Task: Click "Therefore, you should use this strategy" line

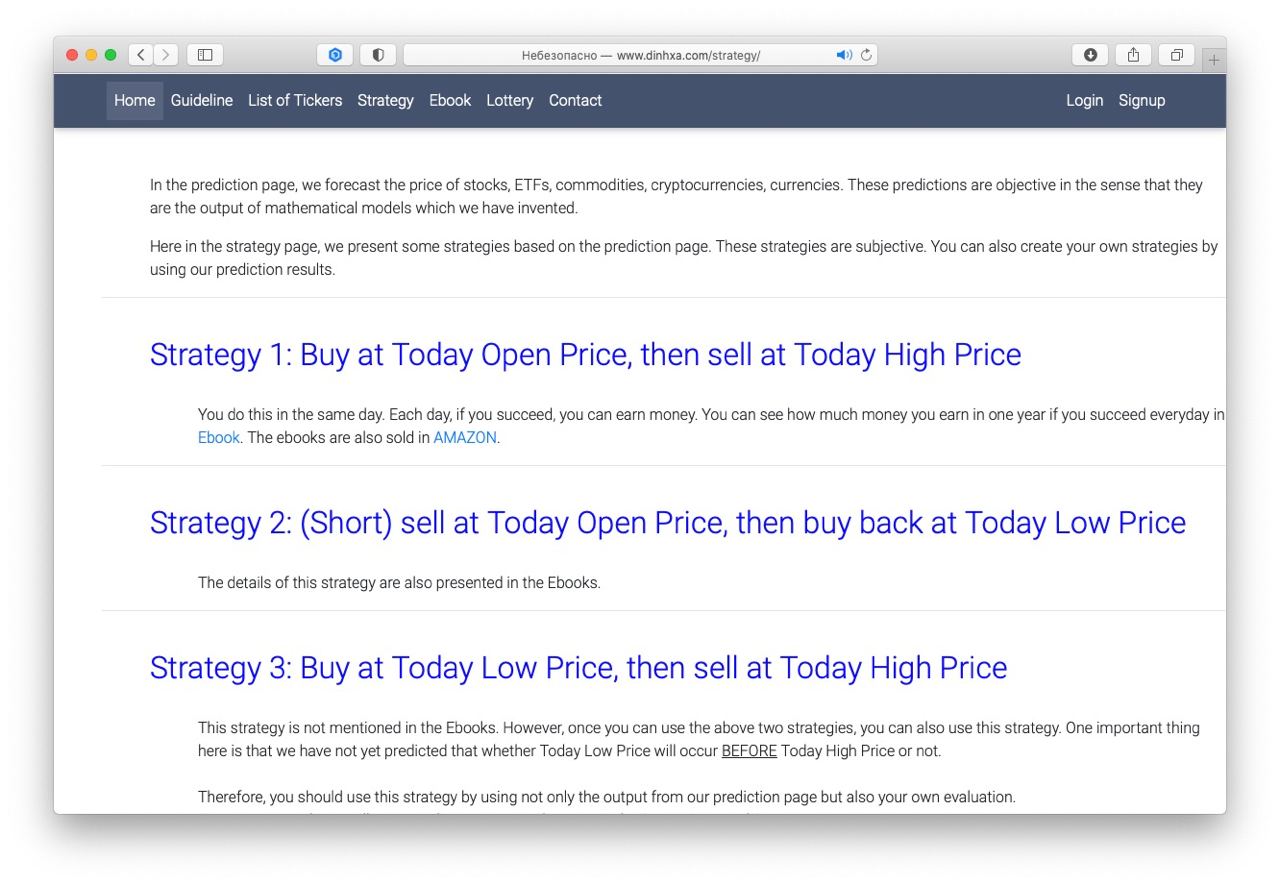Action: (x=606, y=797)
